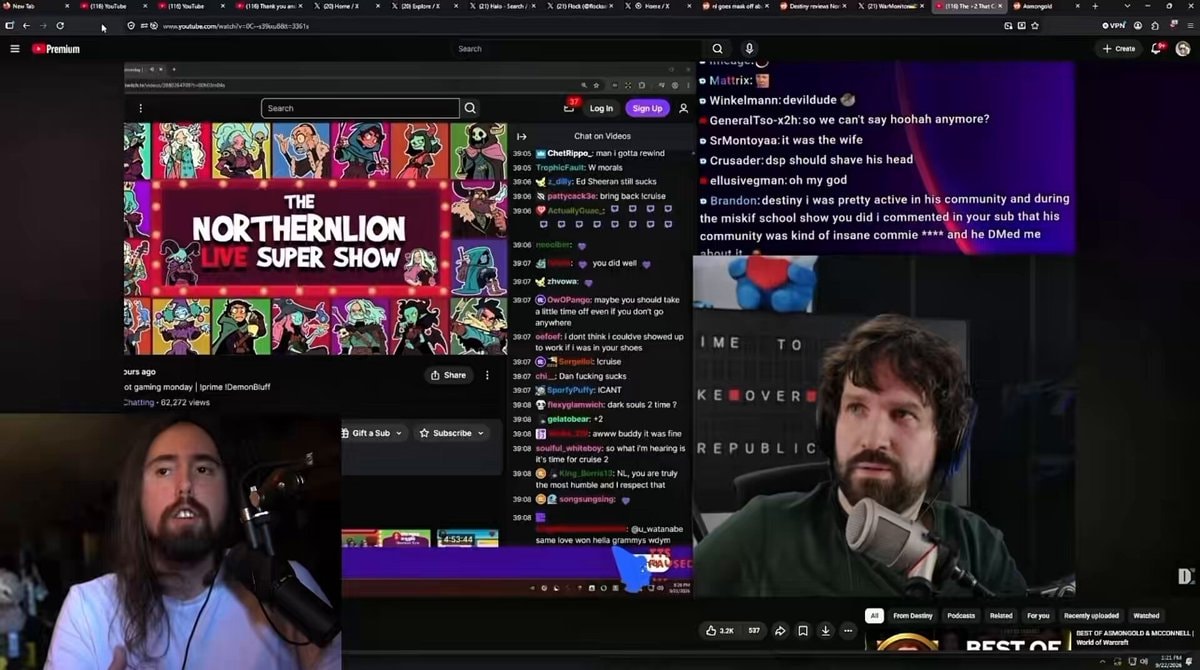Image resolution: width=1200 pixels, height=670 pixels.
Task: Like the video showing 3.2K likes
Action: coord(721,631)
